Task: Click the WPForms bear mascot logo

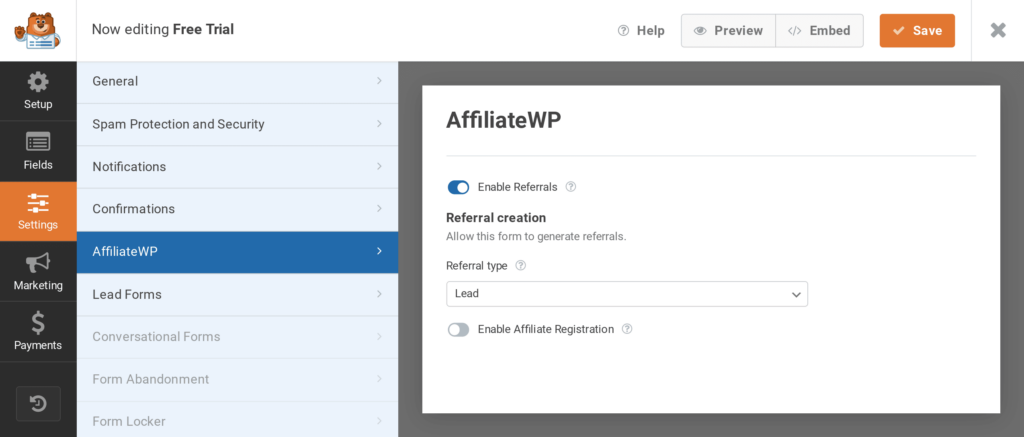Action: 38,30
